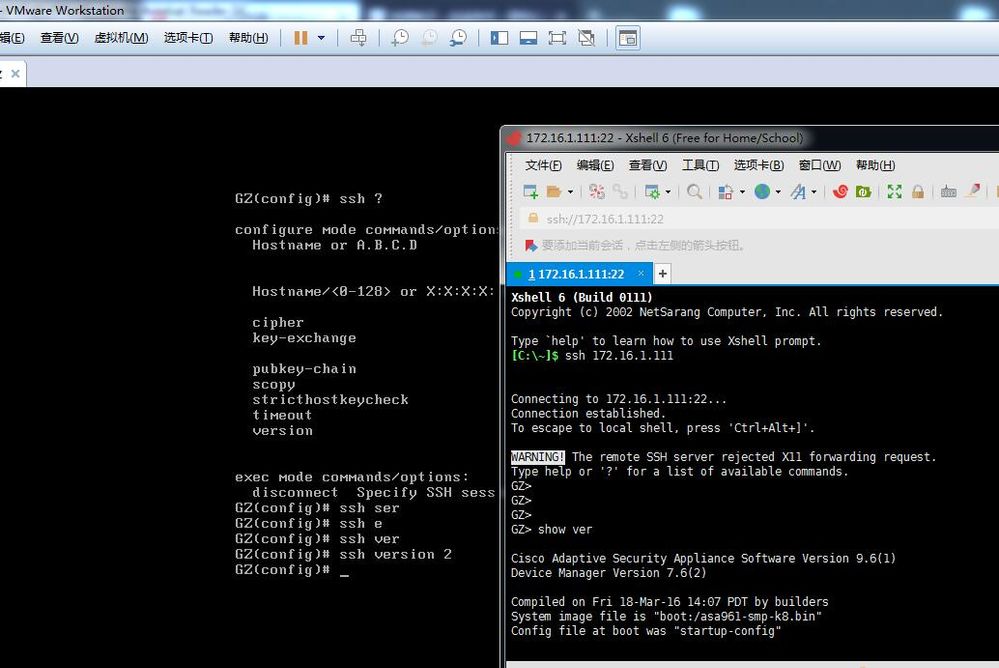Take a snapshot of this VM

(x=400, y=38)
